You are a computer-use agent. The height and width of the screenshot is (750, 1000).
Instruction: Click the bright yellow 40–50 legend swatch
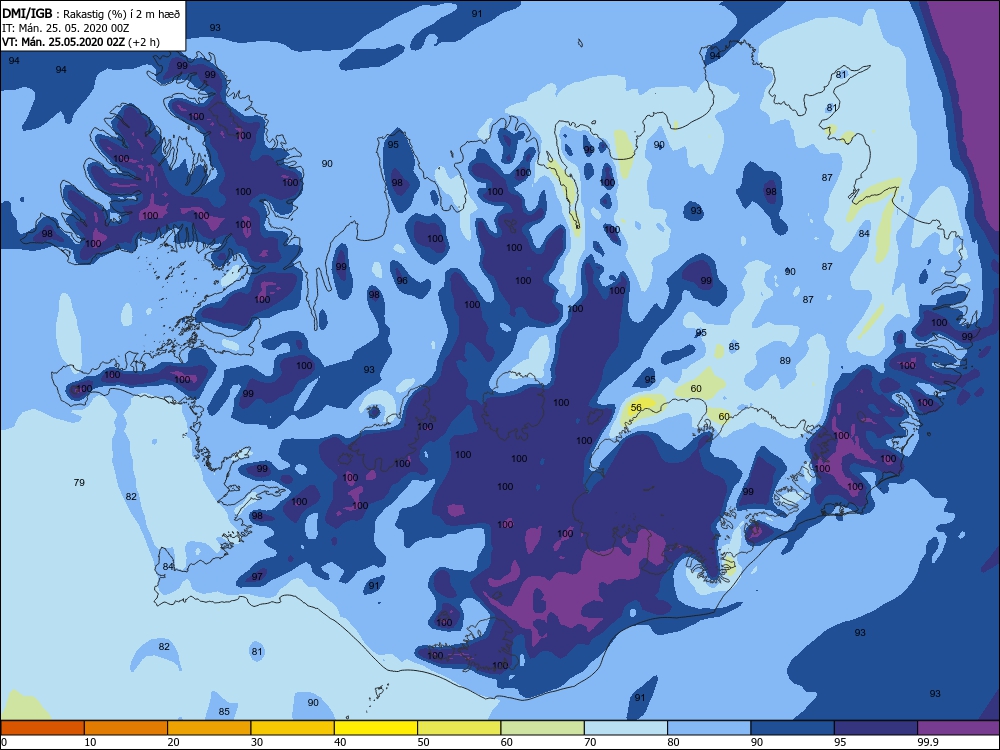point(376,728)
